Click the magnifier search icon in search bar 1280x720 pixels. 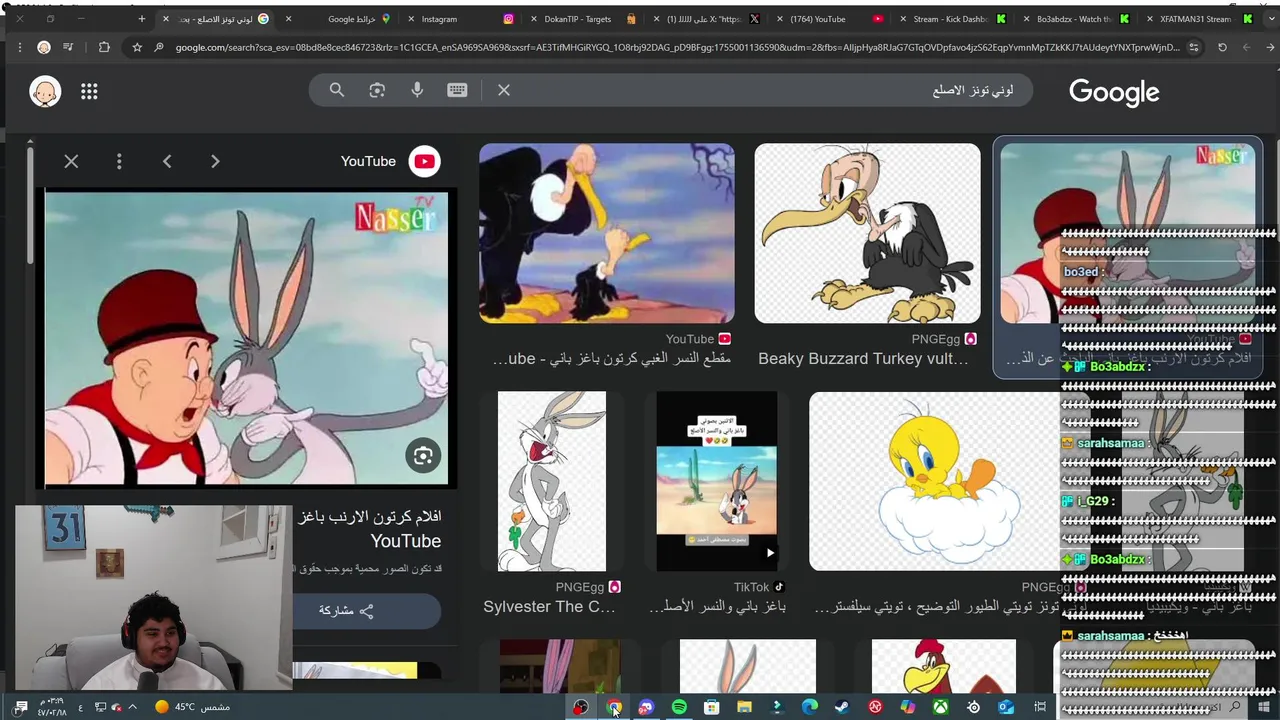click(337, 90)
